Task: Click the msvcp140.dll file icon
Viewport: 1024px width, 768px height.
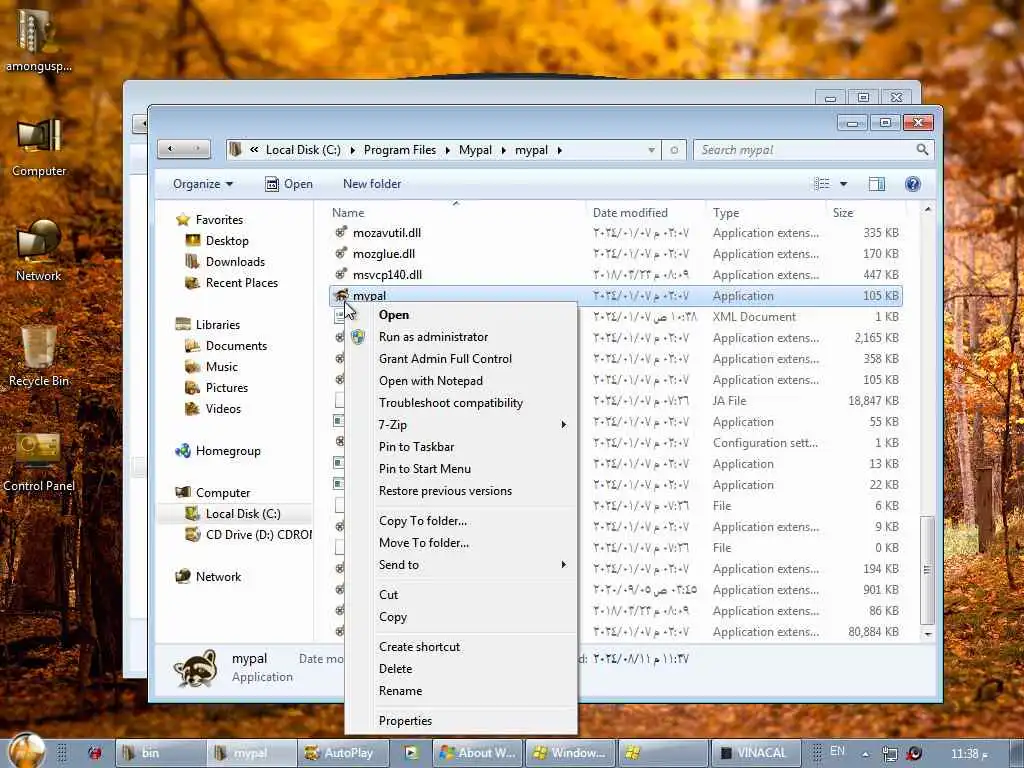Action: point(340,274)
